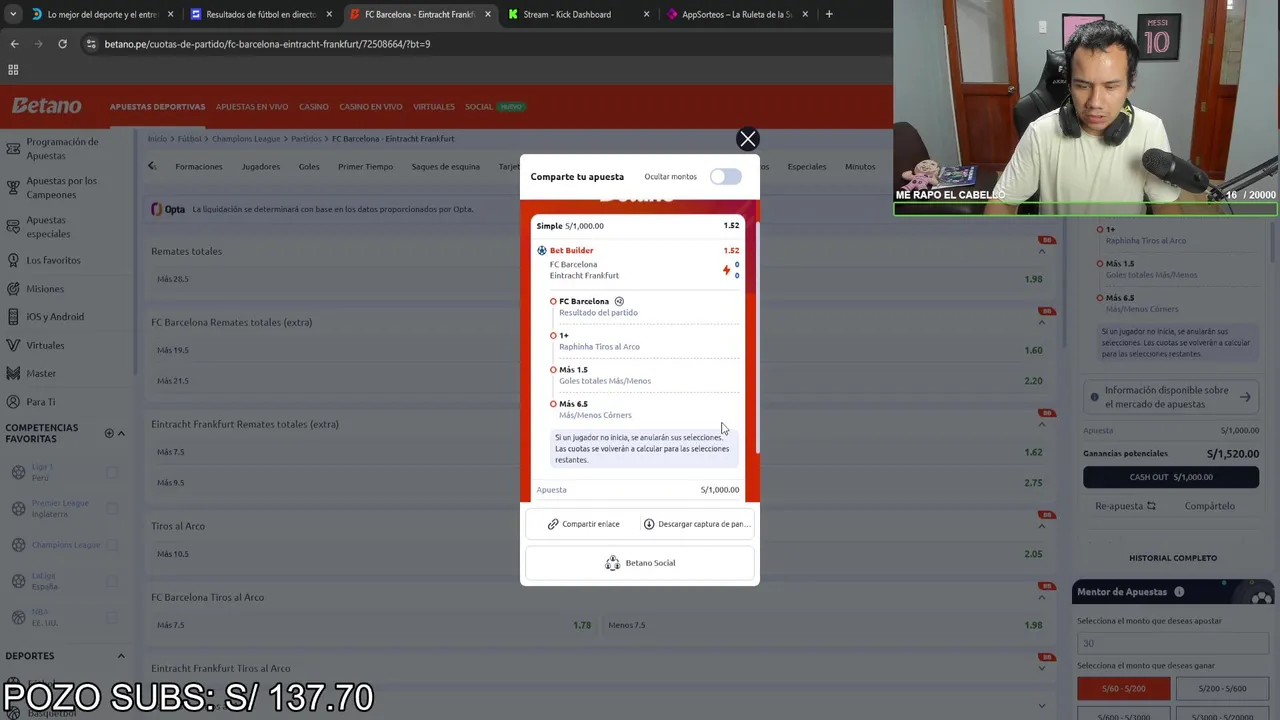Viewport: 1280px width, 720px height.
Task: Open the Apuestas en Vivo menu
Action: click(252, 107)
